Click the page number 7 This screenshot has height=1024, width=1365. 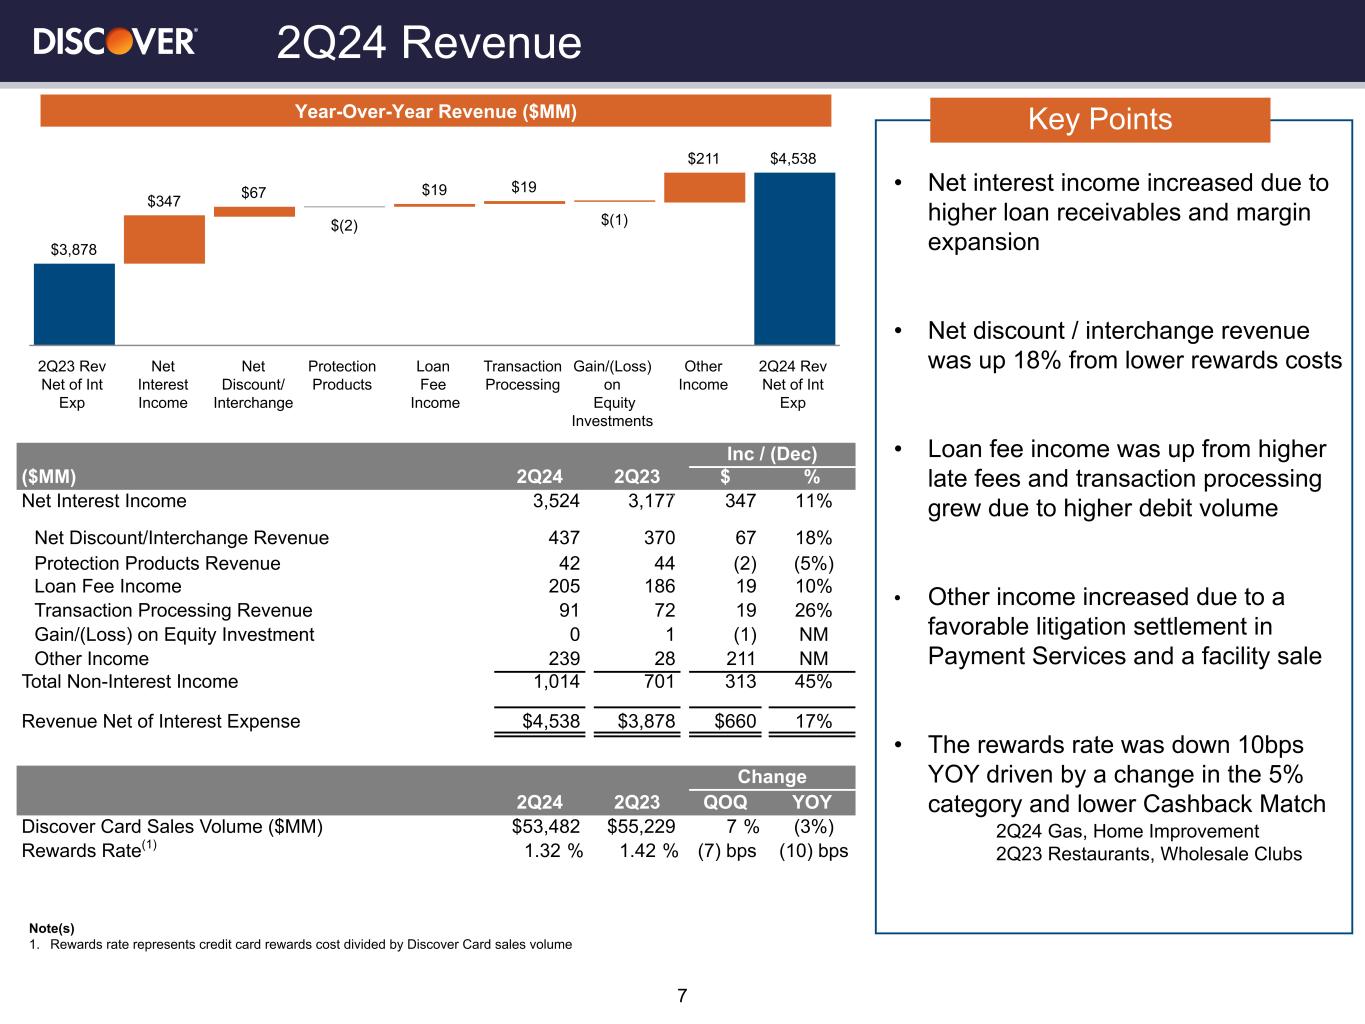pos(682,996)
